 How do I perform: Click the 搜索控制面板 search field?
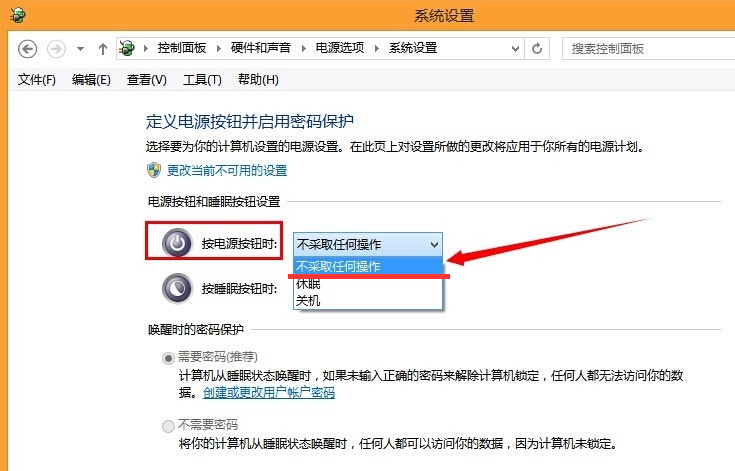coord(640,48)
